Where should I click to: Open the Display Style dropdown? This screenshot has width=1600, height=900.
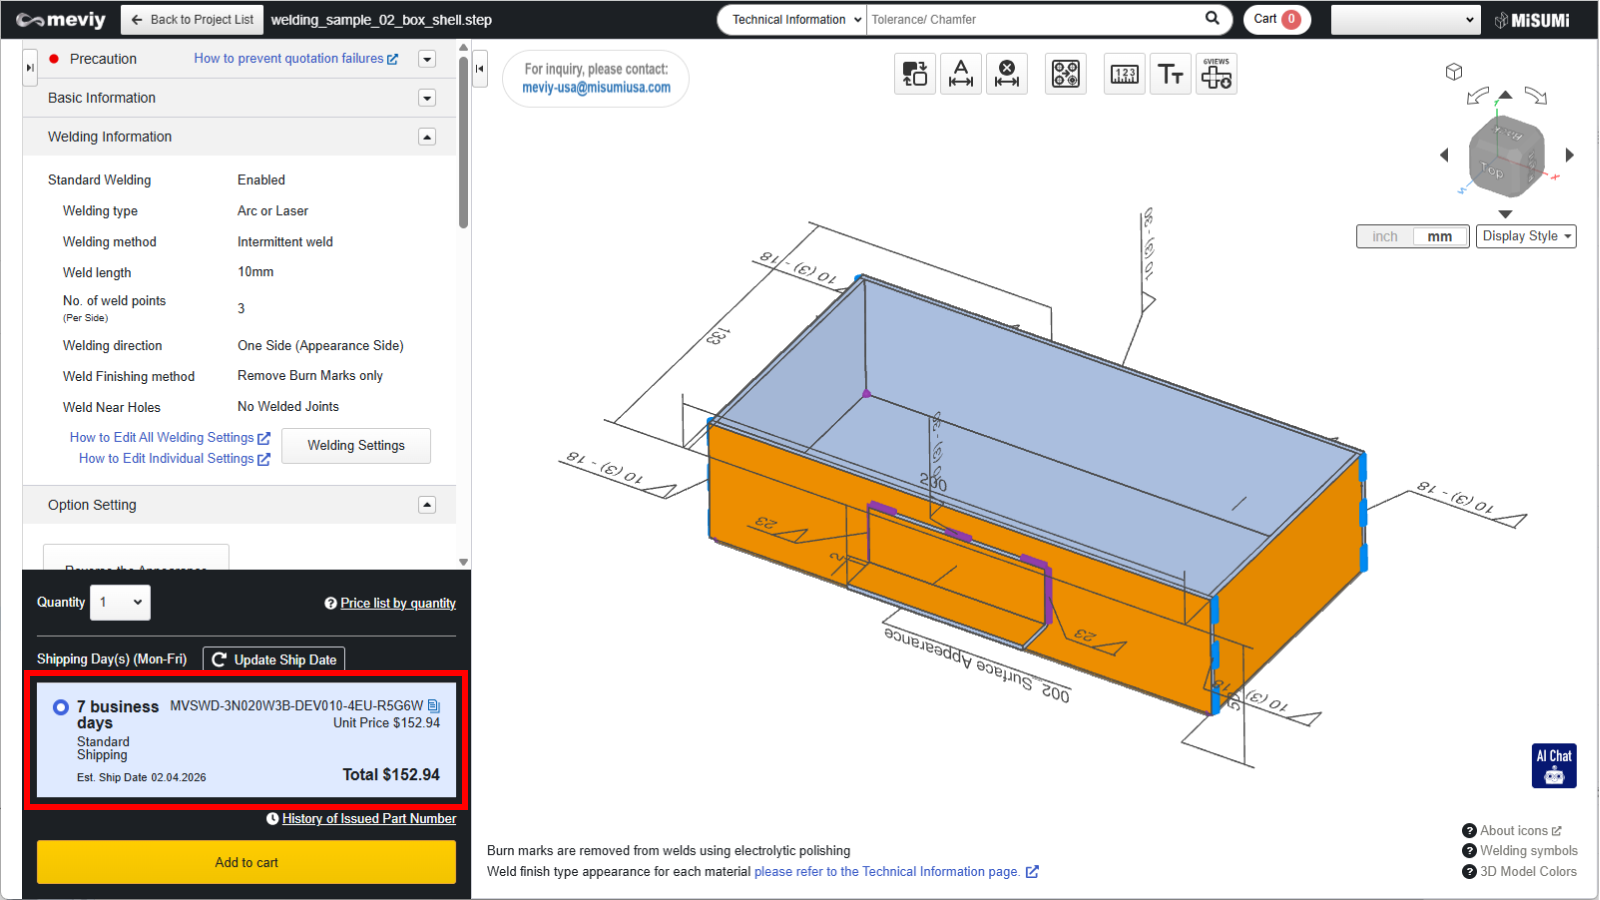coord(1526,236)
